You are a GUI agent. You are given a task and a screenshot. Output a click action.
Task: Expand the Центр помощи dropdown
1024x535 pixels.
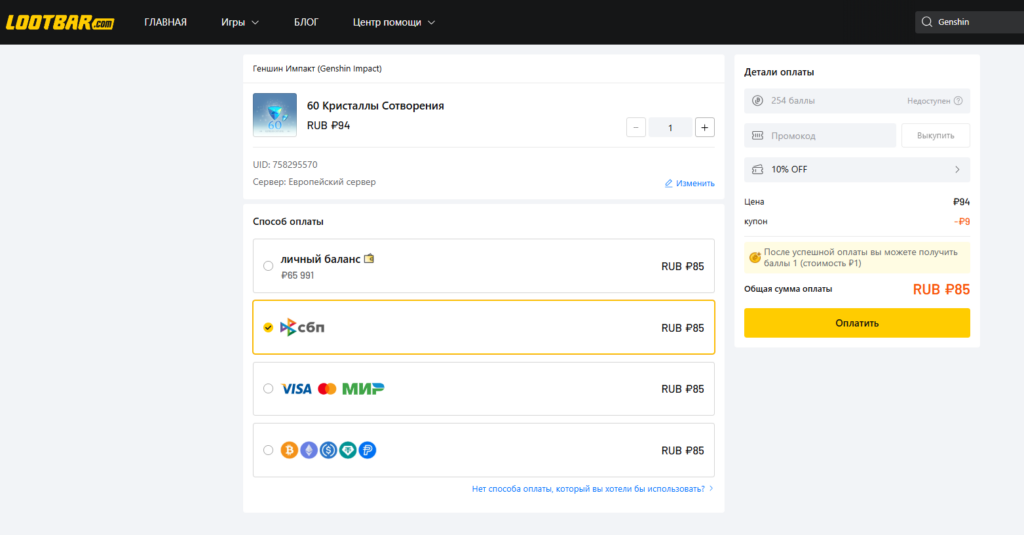(x=394, y=22)
